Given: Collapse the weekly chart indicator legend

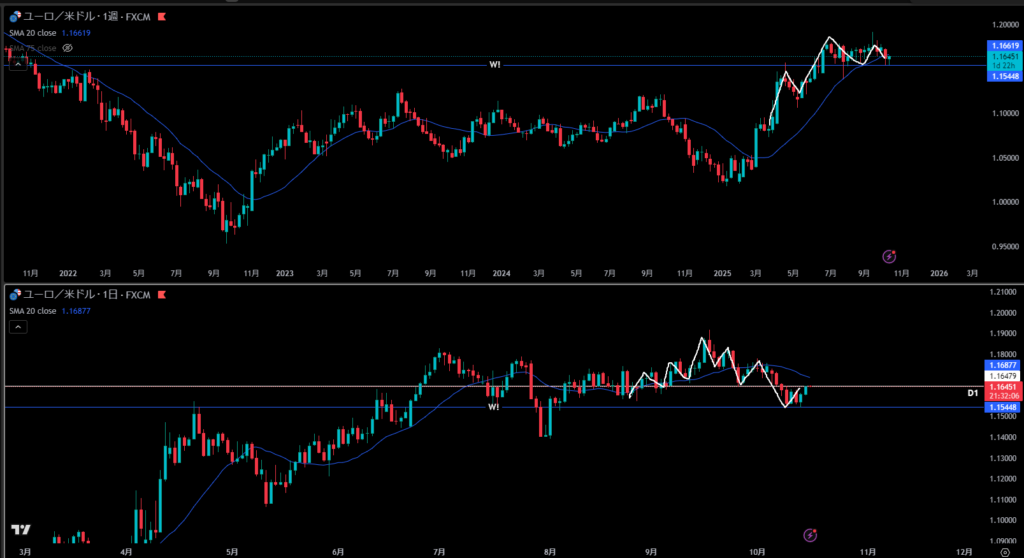Looking at the screenshot, I should click(16, 63).
